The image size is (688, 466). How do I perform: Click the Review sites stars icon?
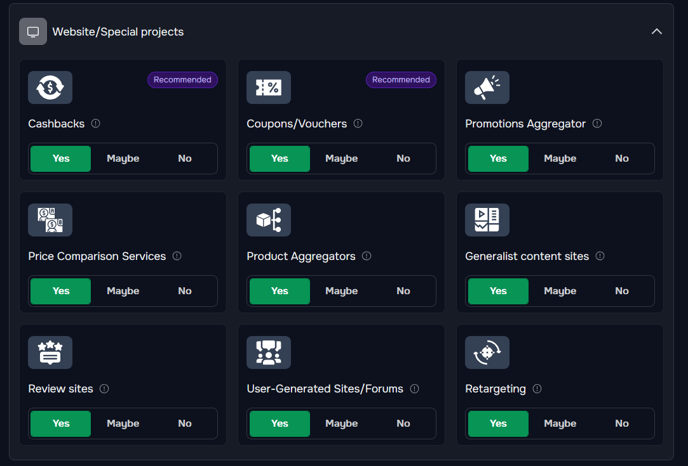point(50,352)
